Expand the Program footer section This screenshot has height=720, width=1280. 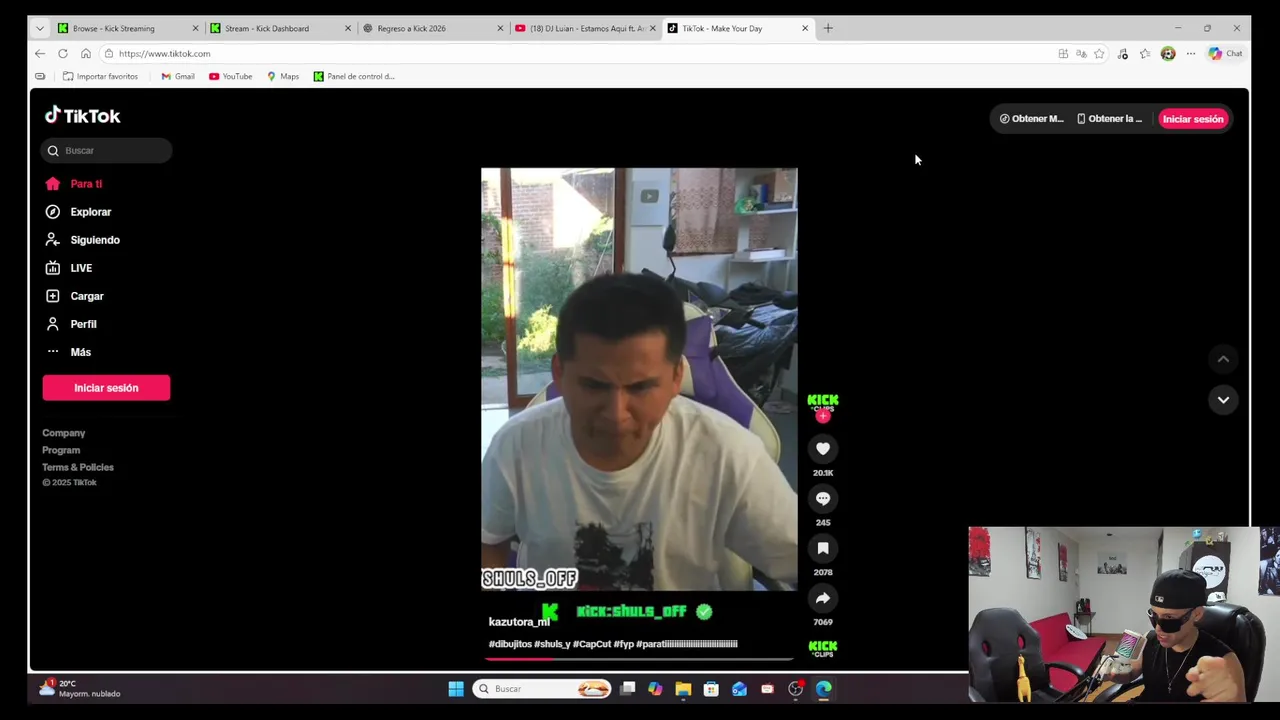[61, 450]
